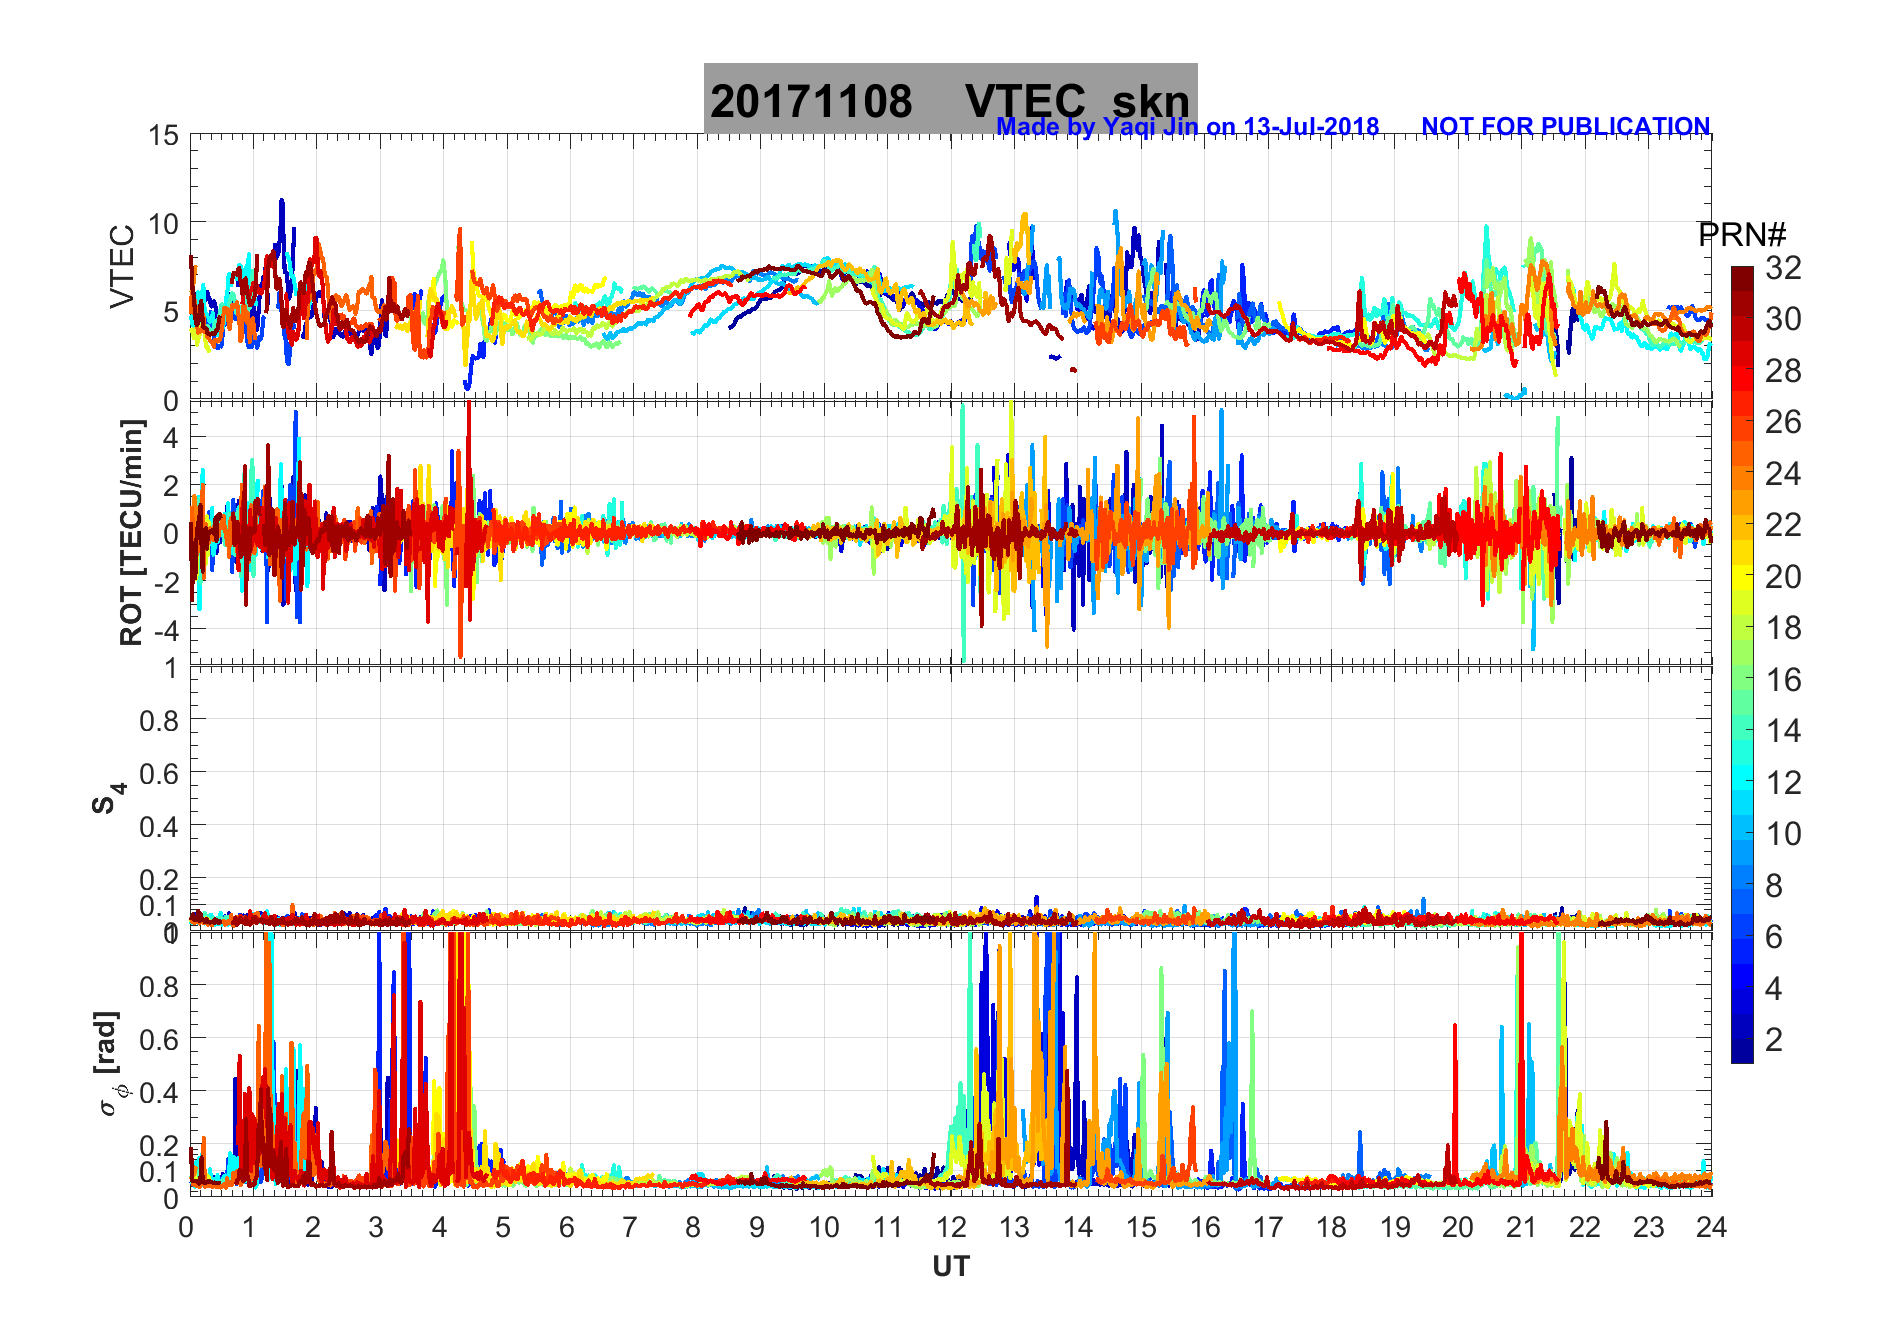Click the 0.8 tick on the sigma-phi axis
Image resolution: width=1902 pixels, height=1330 pixels.
click(159, 987)
